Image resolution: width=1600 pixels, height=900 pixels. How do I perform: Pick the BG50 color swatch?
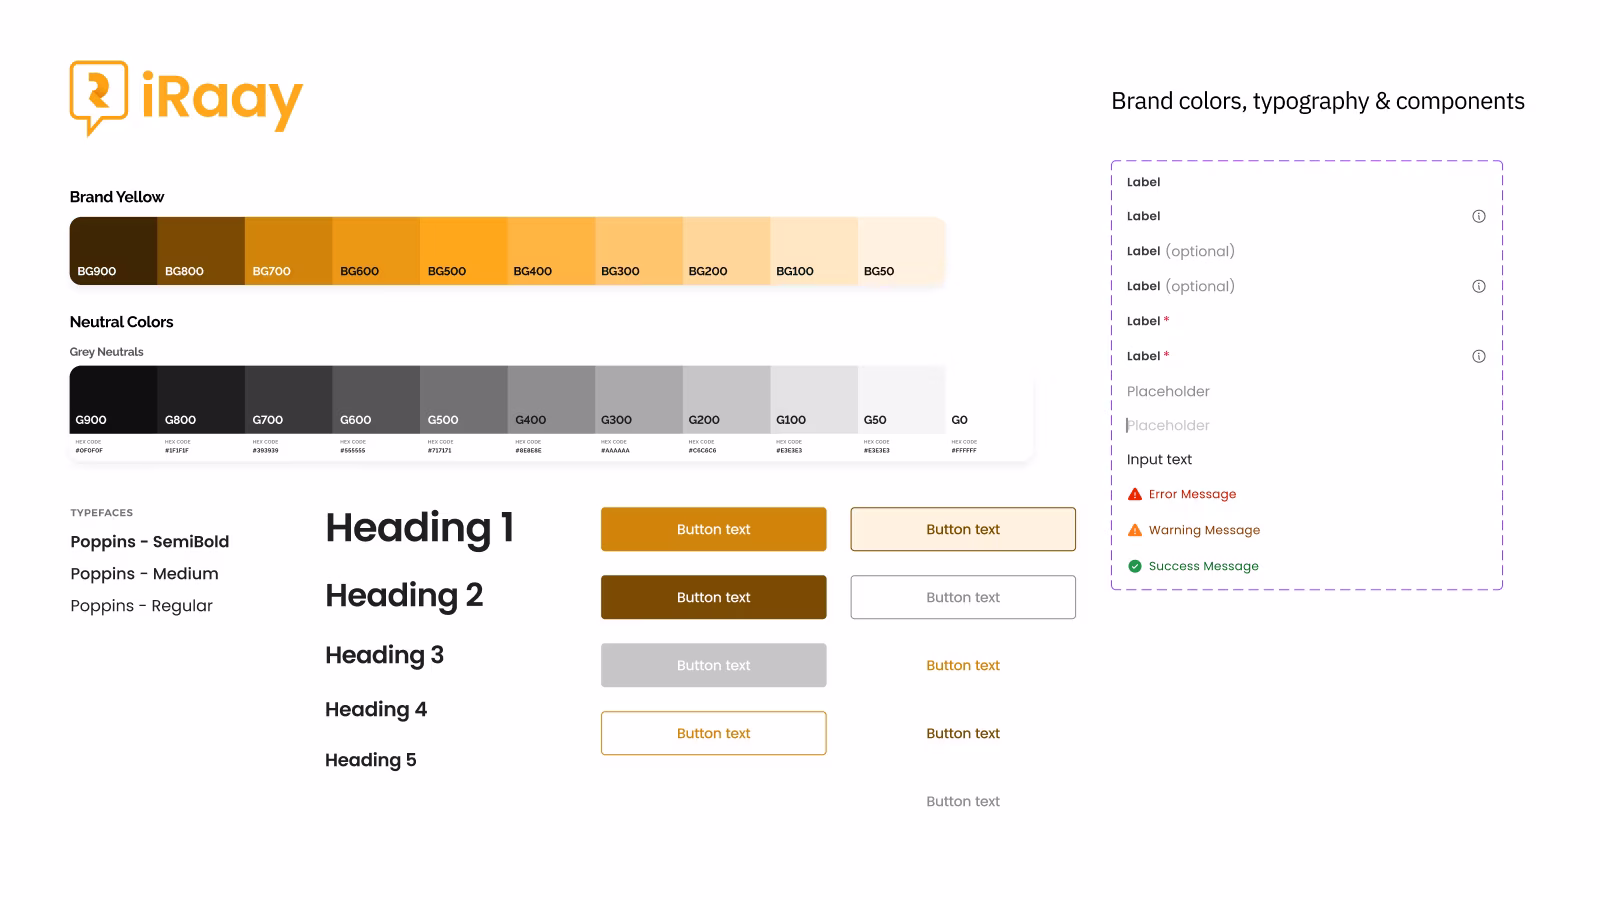click(902, 251)
